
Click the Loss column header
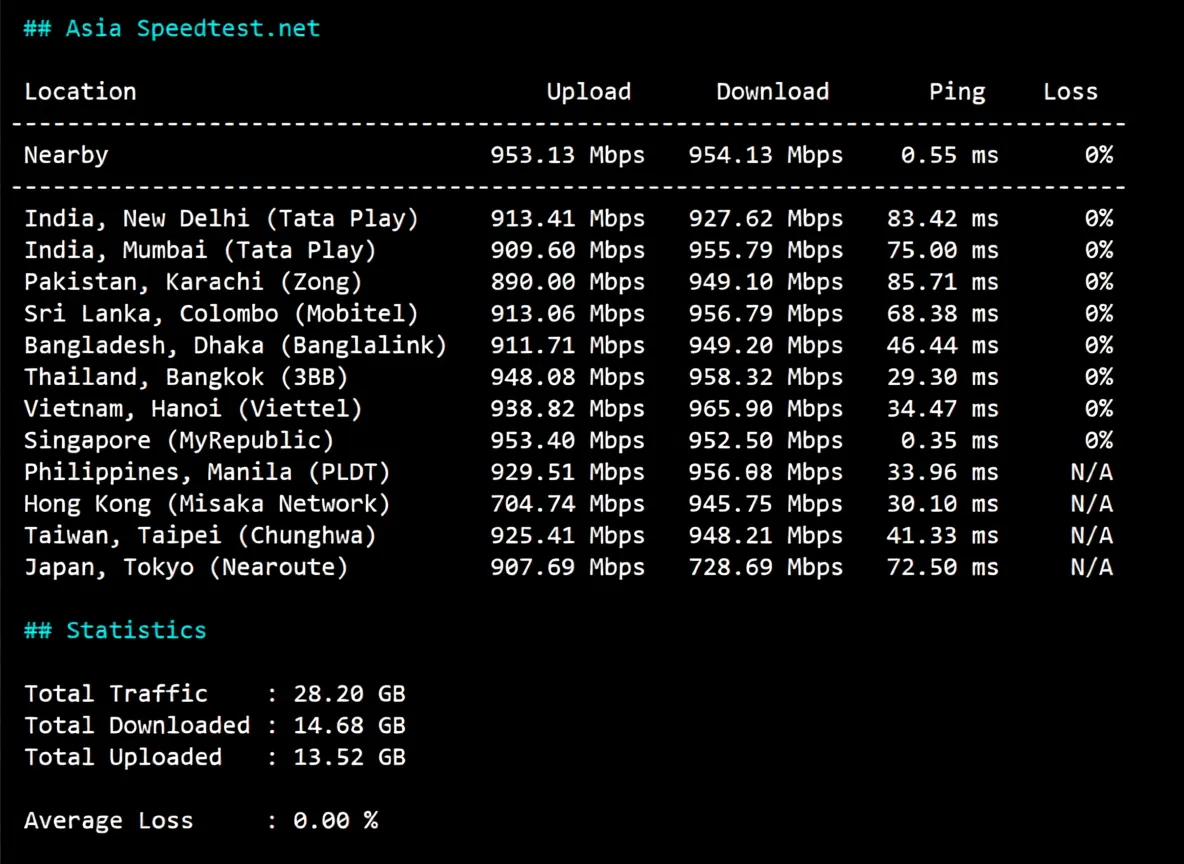pos(1070,91)
